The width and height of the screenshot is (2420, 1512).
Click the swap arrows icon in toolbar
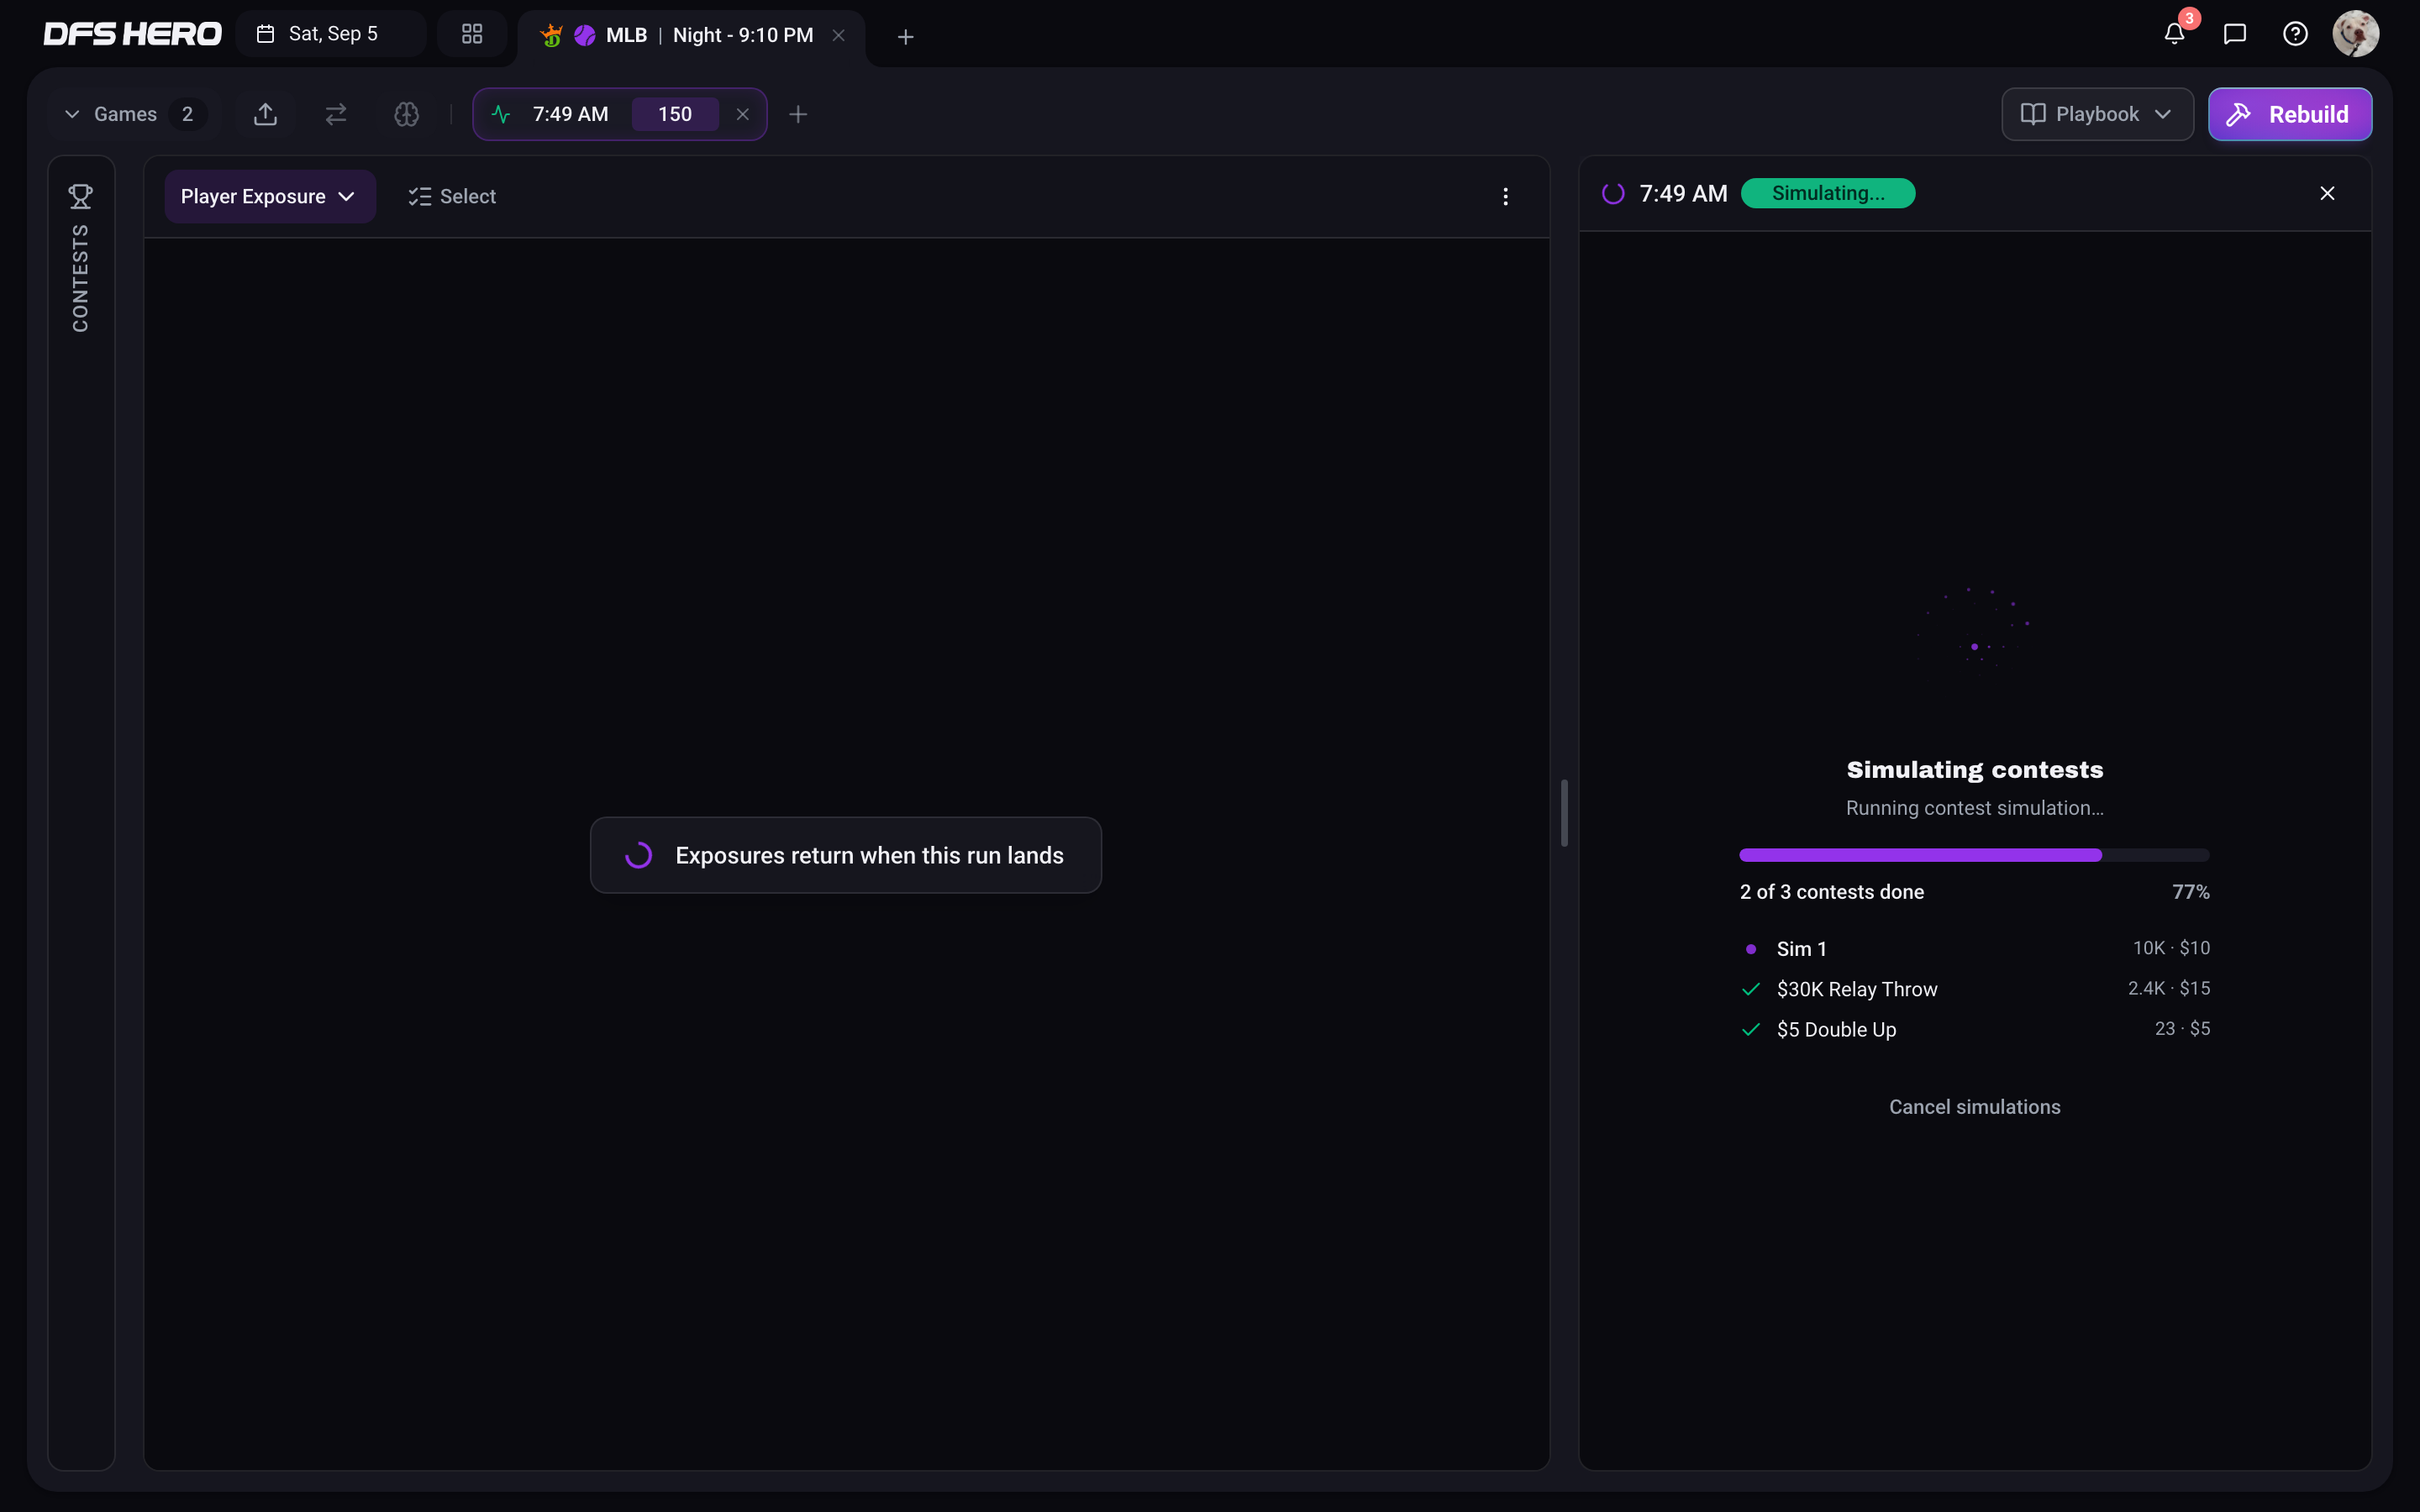tap(336, 114)
